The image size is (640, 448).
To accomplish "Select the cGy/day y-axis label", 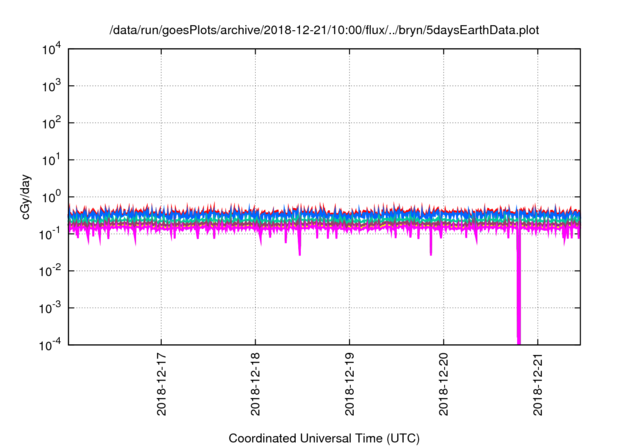I will (x=26, y=197).
